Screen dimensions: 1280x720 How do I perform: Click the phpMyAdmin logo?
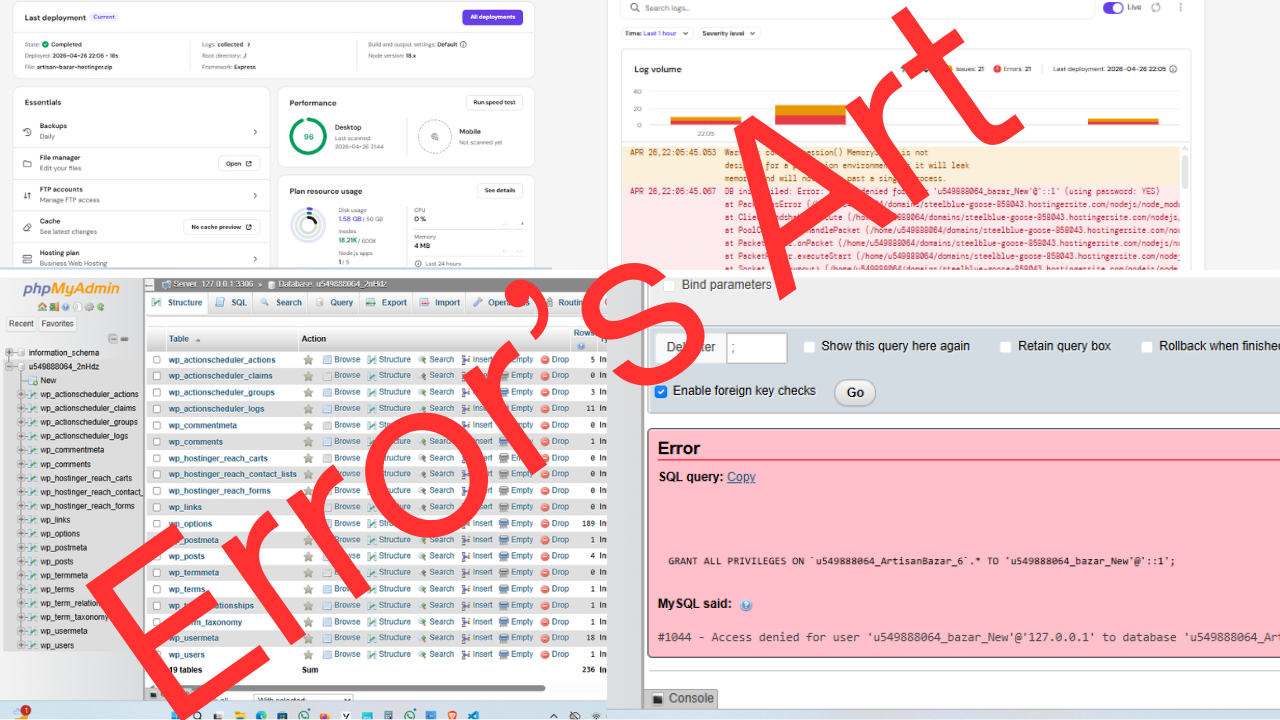(x=71, y=289)
